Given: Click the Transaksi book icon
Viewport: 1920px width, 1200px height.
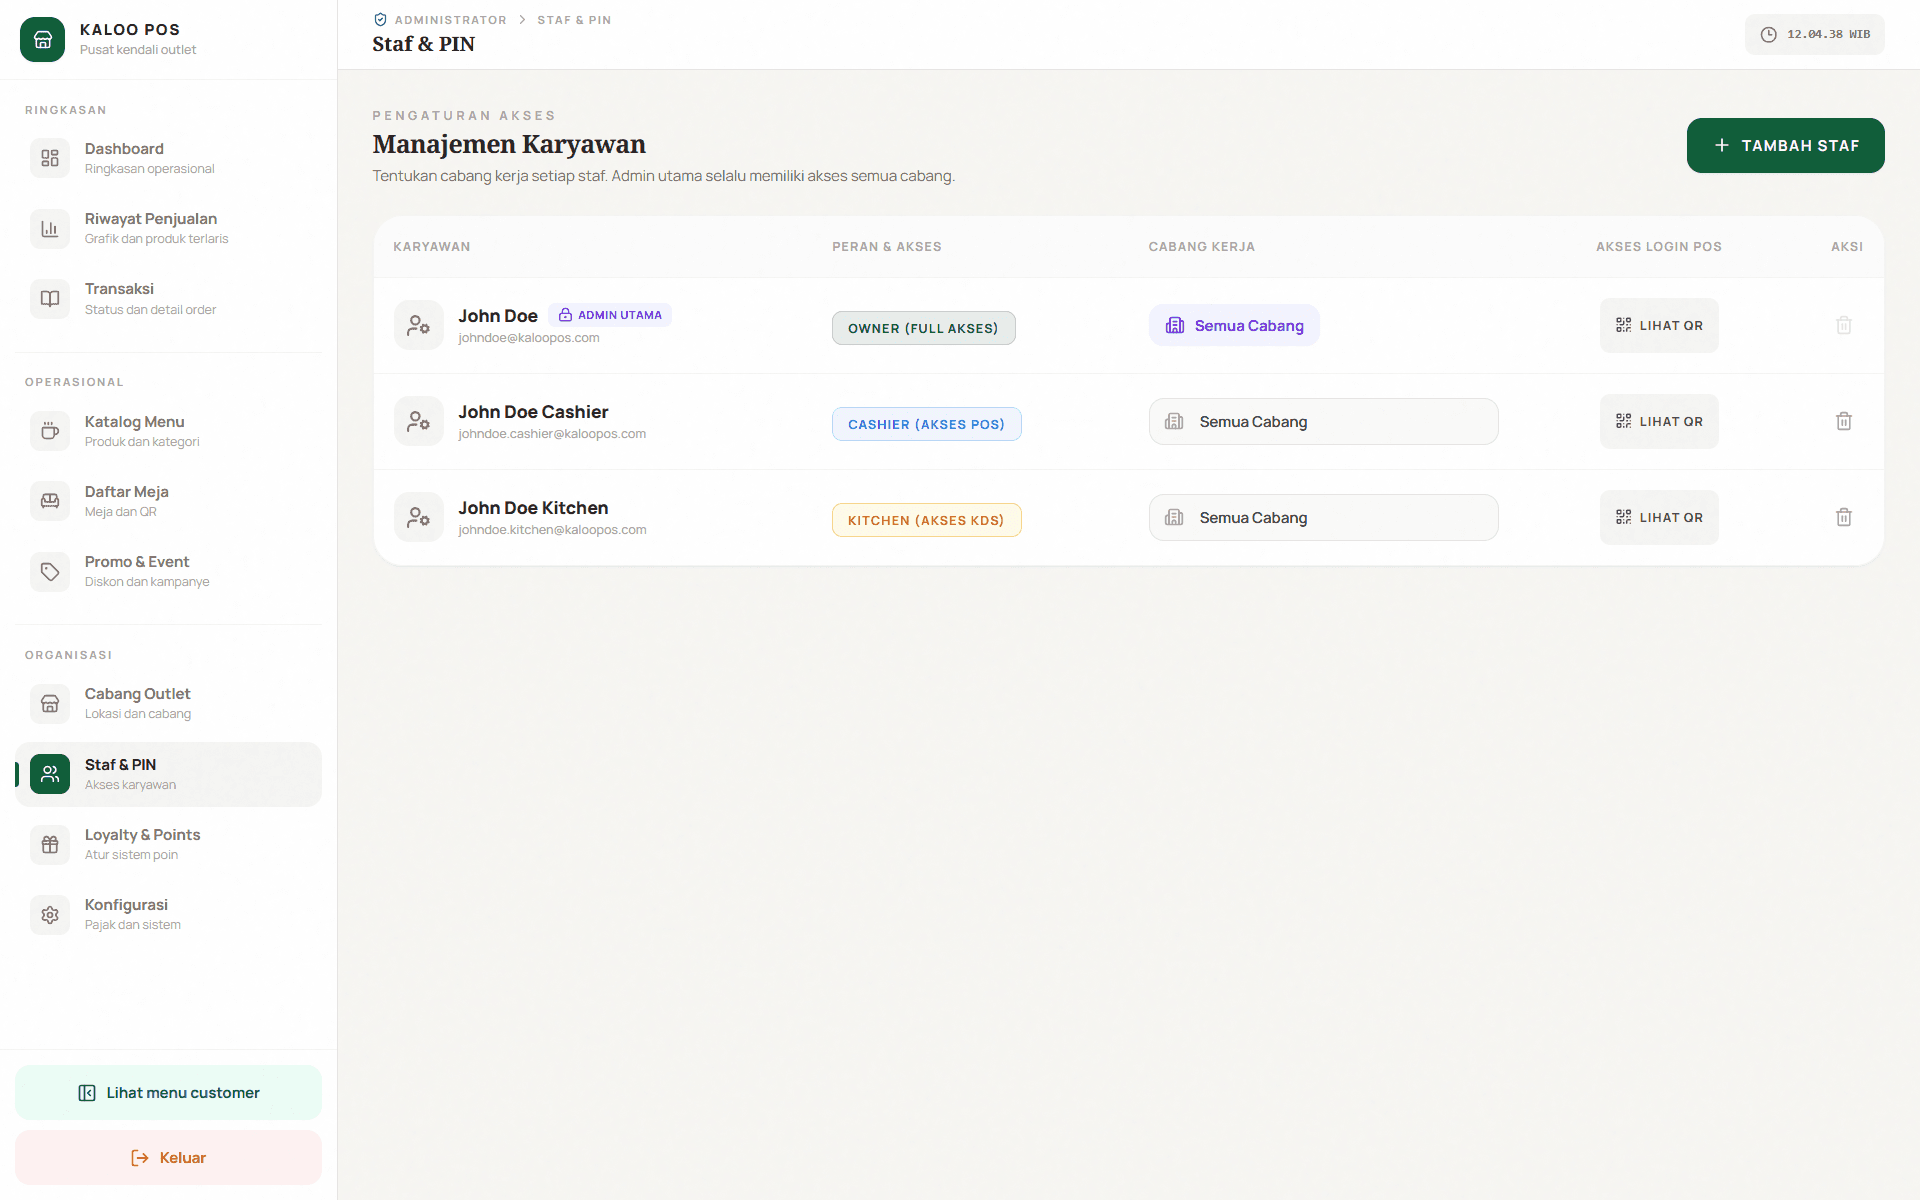Looking at the screenshot, I should [x=50, y=298].
